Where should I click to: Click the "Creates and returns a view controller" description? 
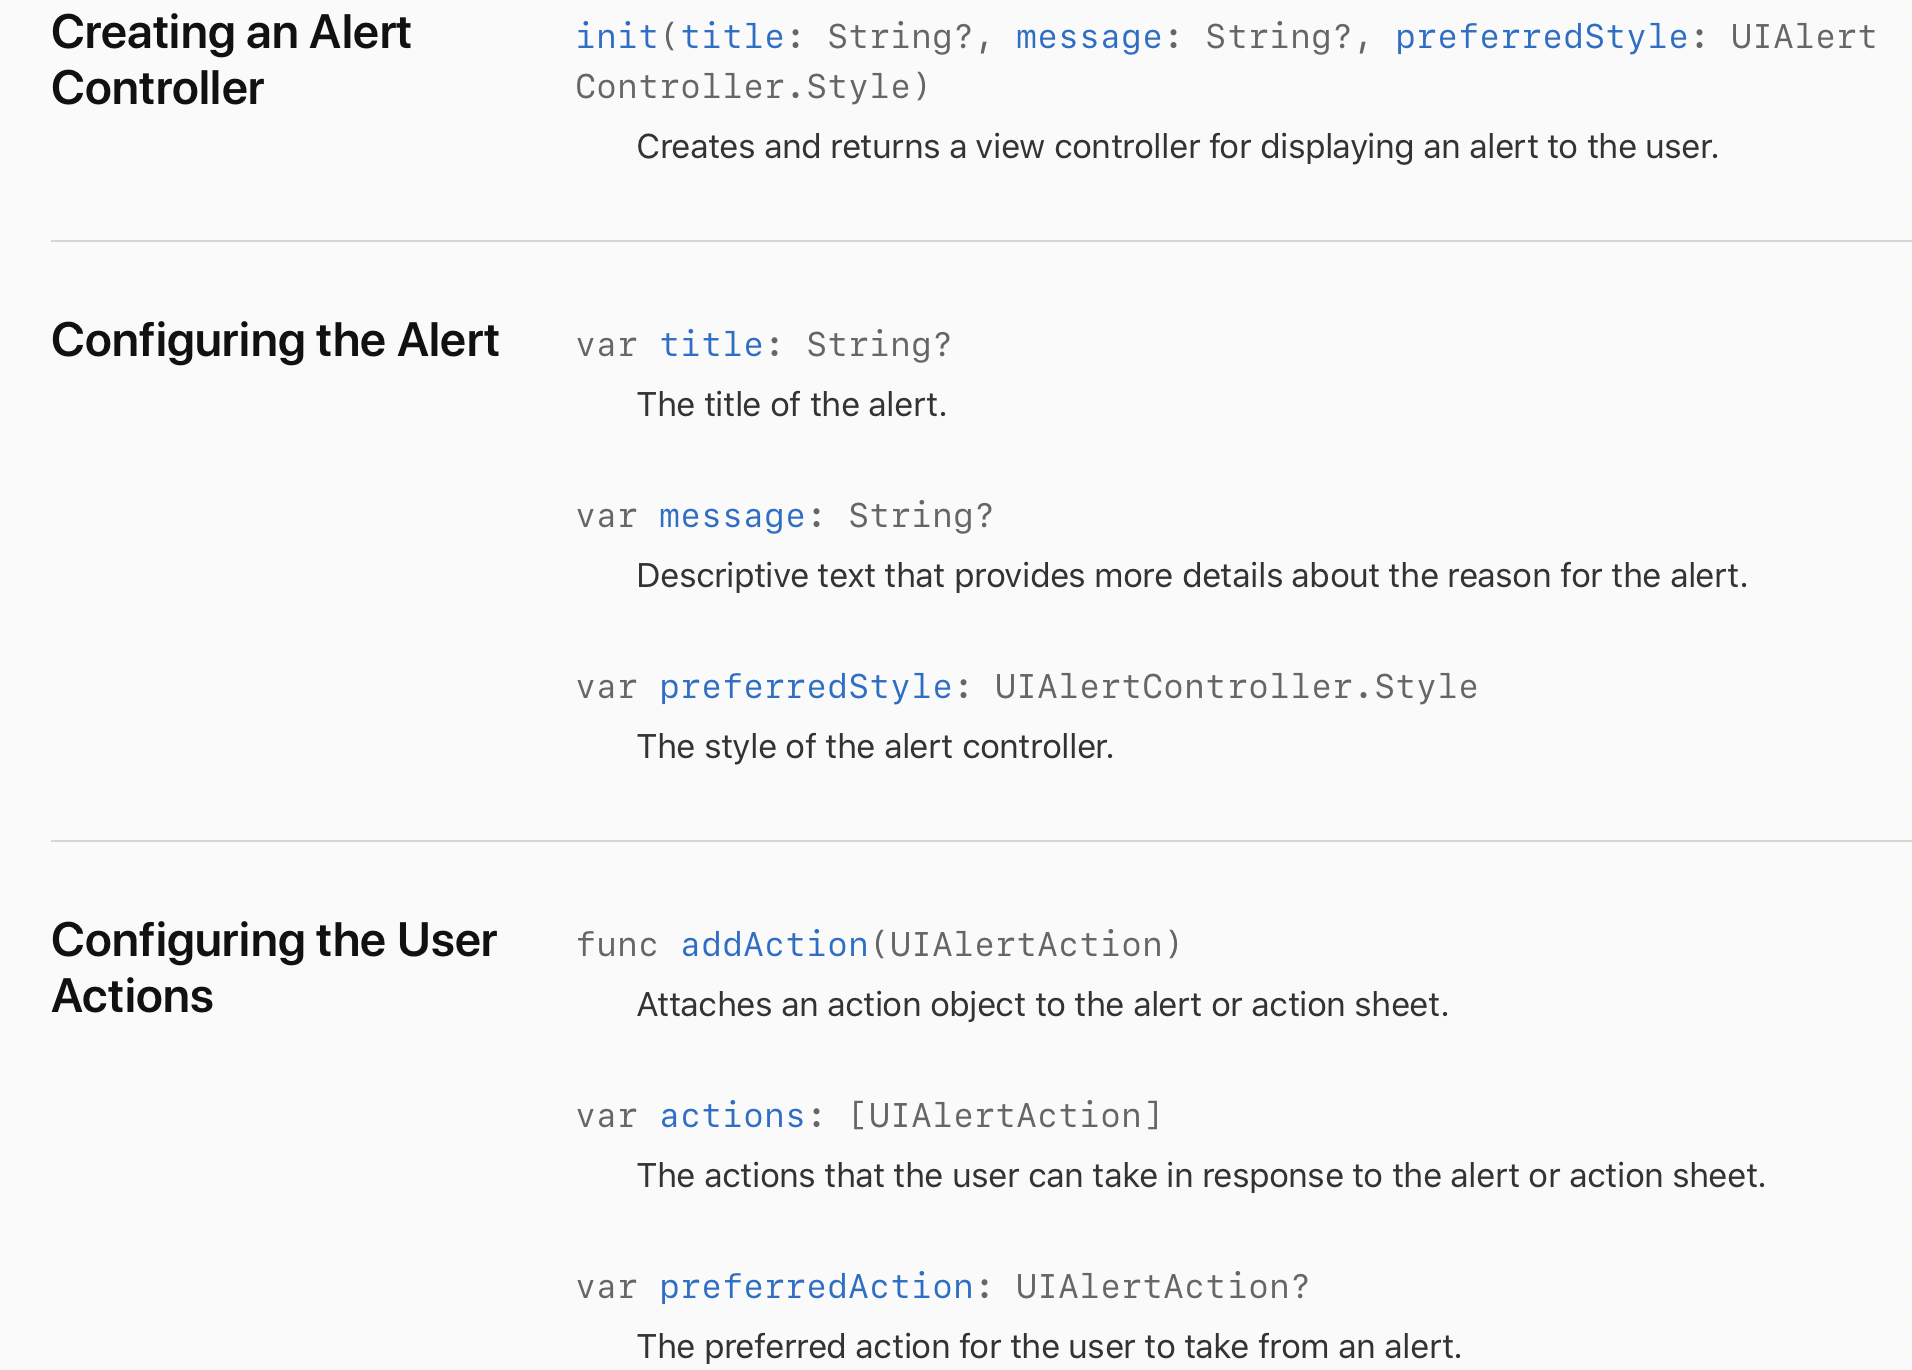click(x=1177, y=147)
